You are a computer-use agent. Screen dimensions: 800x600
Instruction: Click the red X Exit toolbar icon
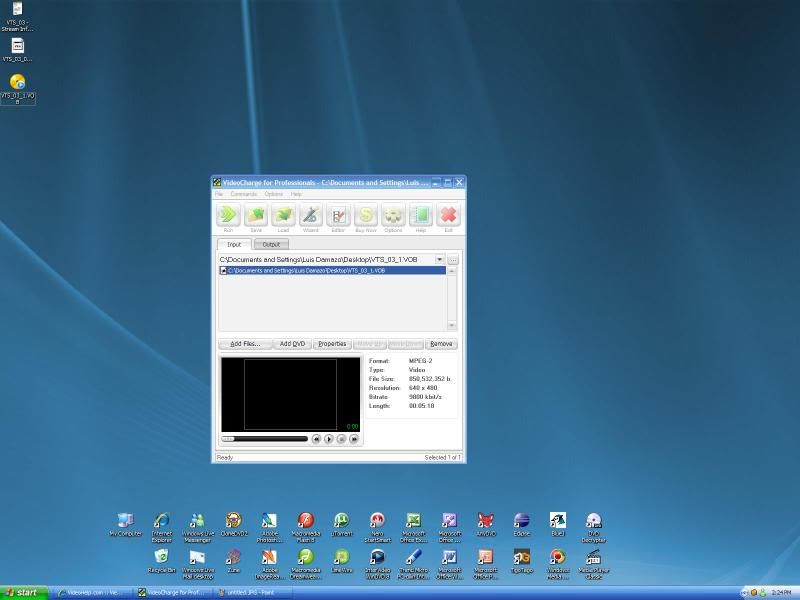(x=448, y=215)
